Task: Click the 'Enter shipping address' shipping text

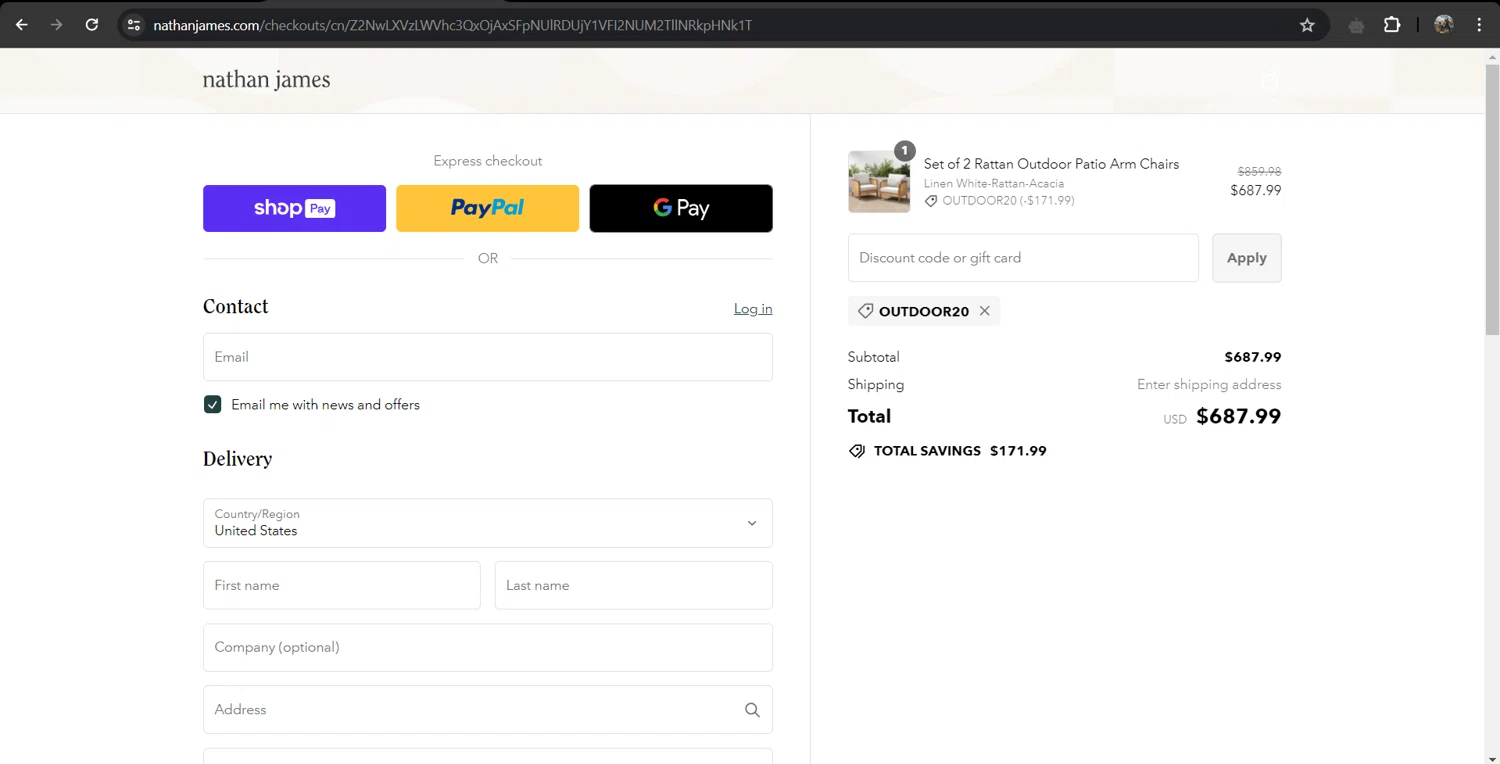Action: [1209, 385]
